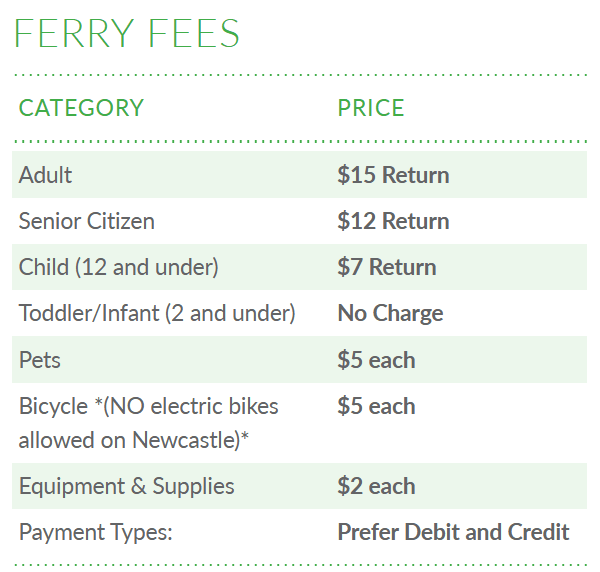Screen dimensions: 600x572
Task: Click the $5 each price for Pets
Action: point(376,360)
